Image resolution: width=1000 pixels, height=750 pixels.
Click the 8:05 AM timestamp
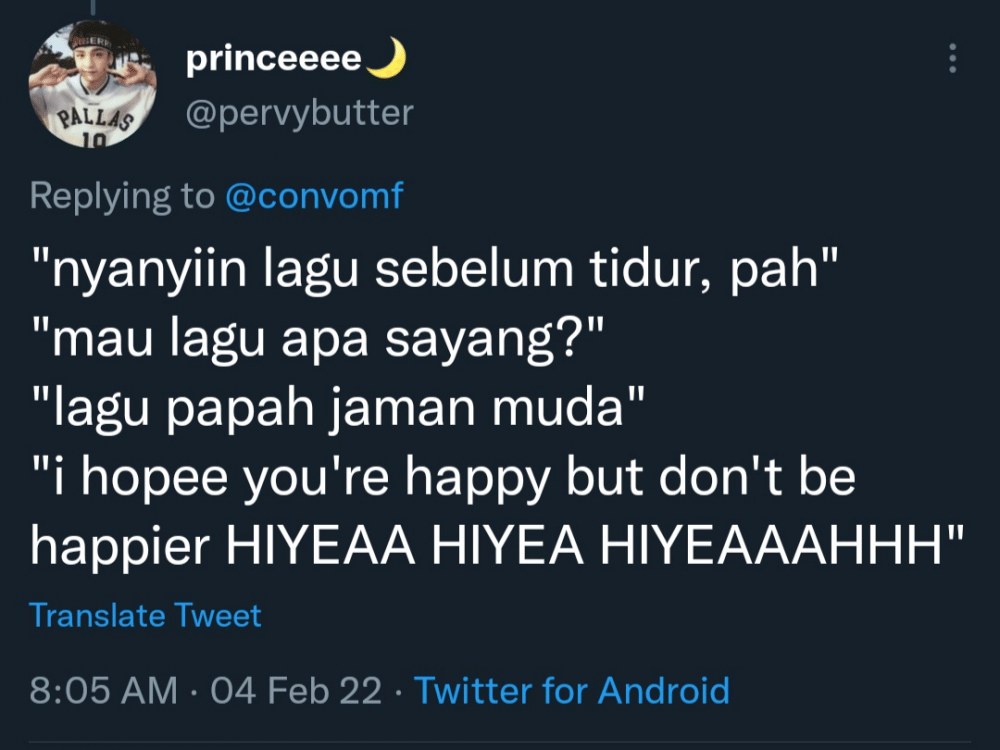[104, 690]
